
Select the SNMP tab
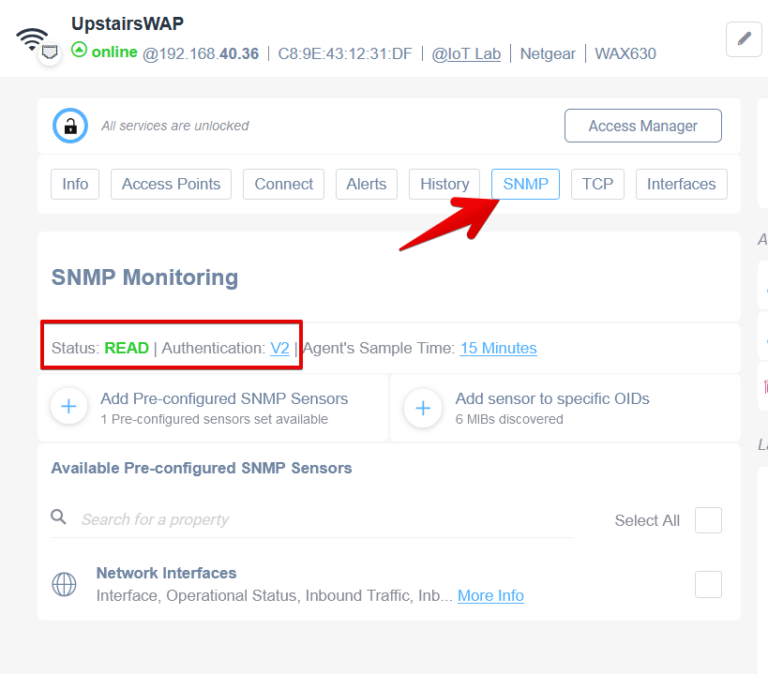(525, 184)
